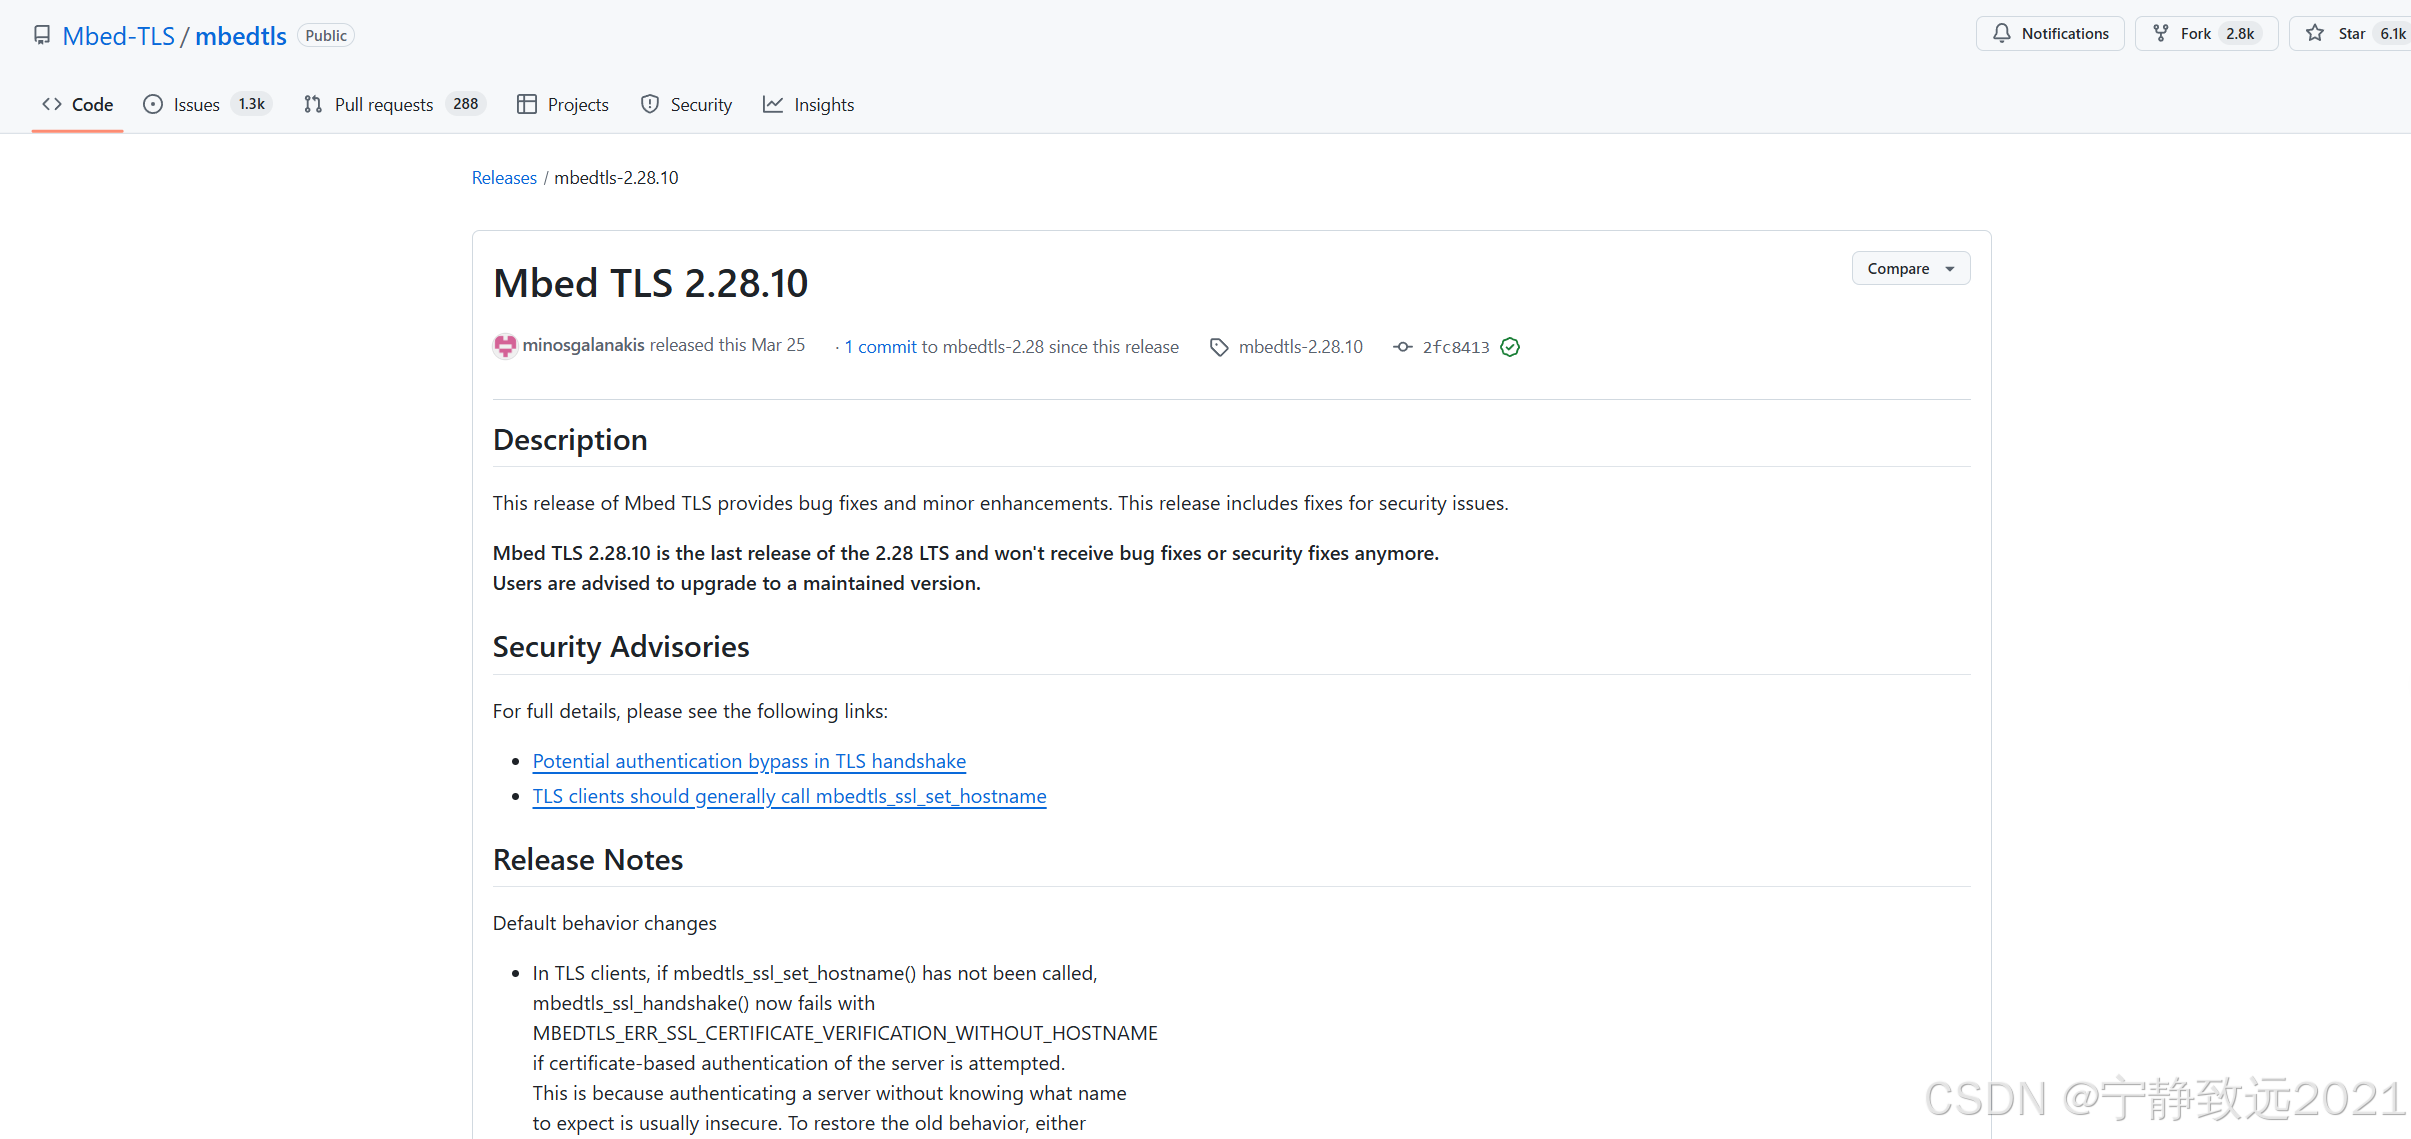
Task: Click the fork icon in Fork button
Action: (2161, 34)
